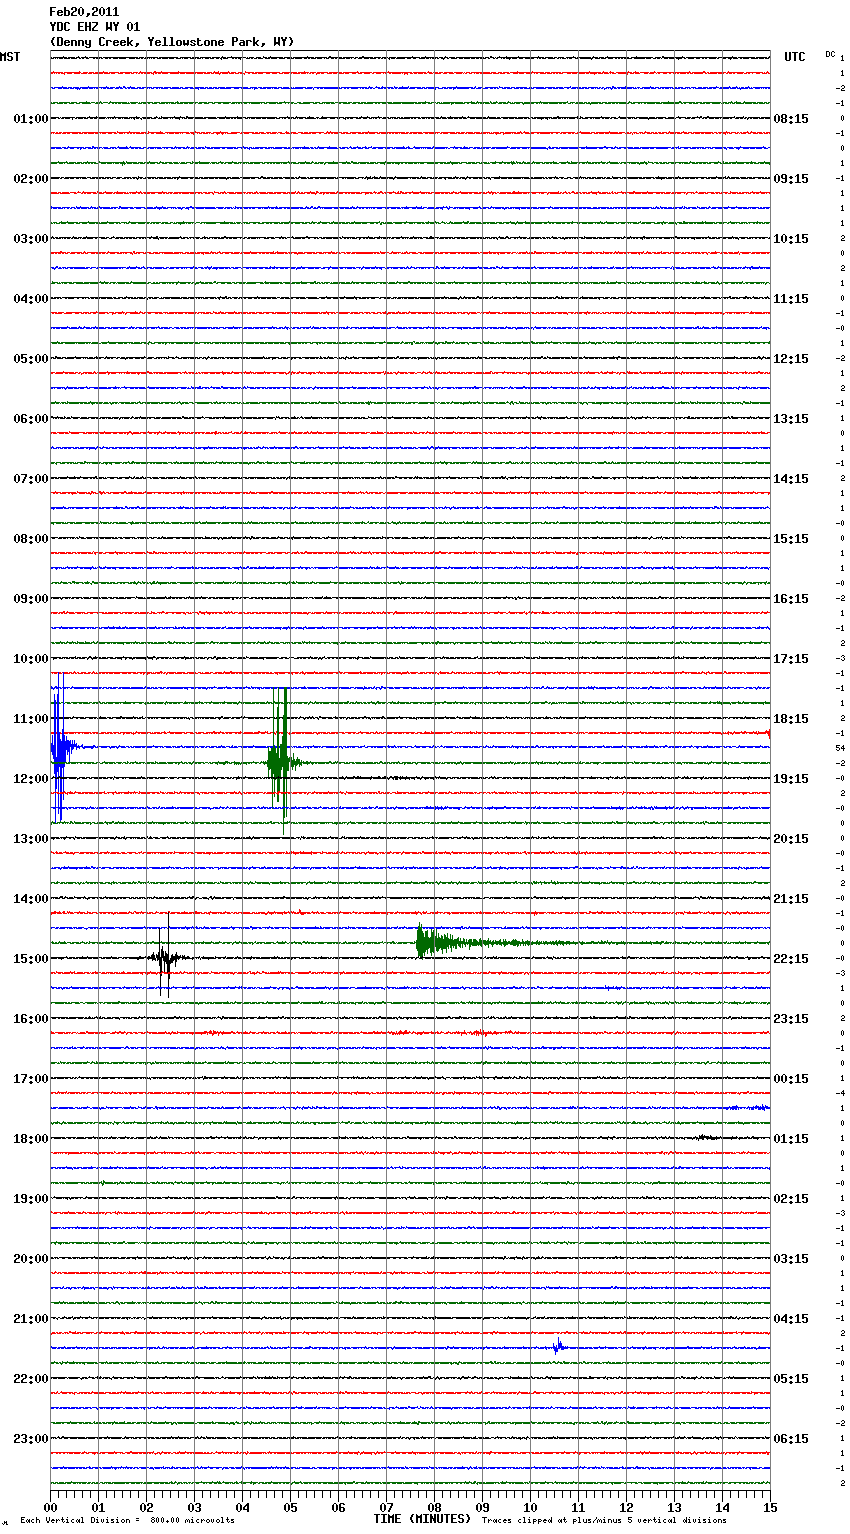Pick the 16:15 UTC time label

(791, 599)
